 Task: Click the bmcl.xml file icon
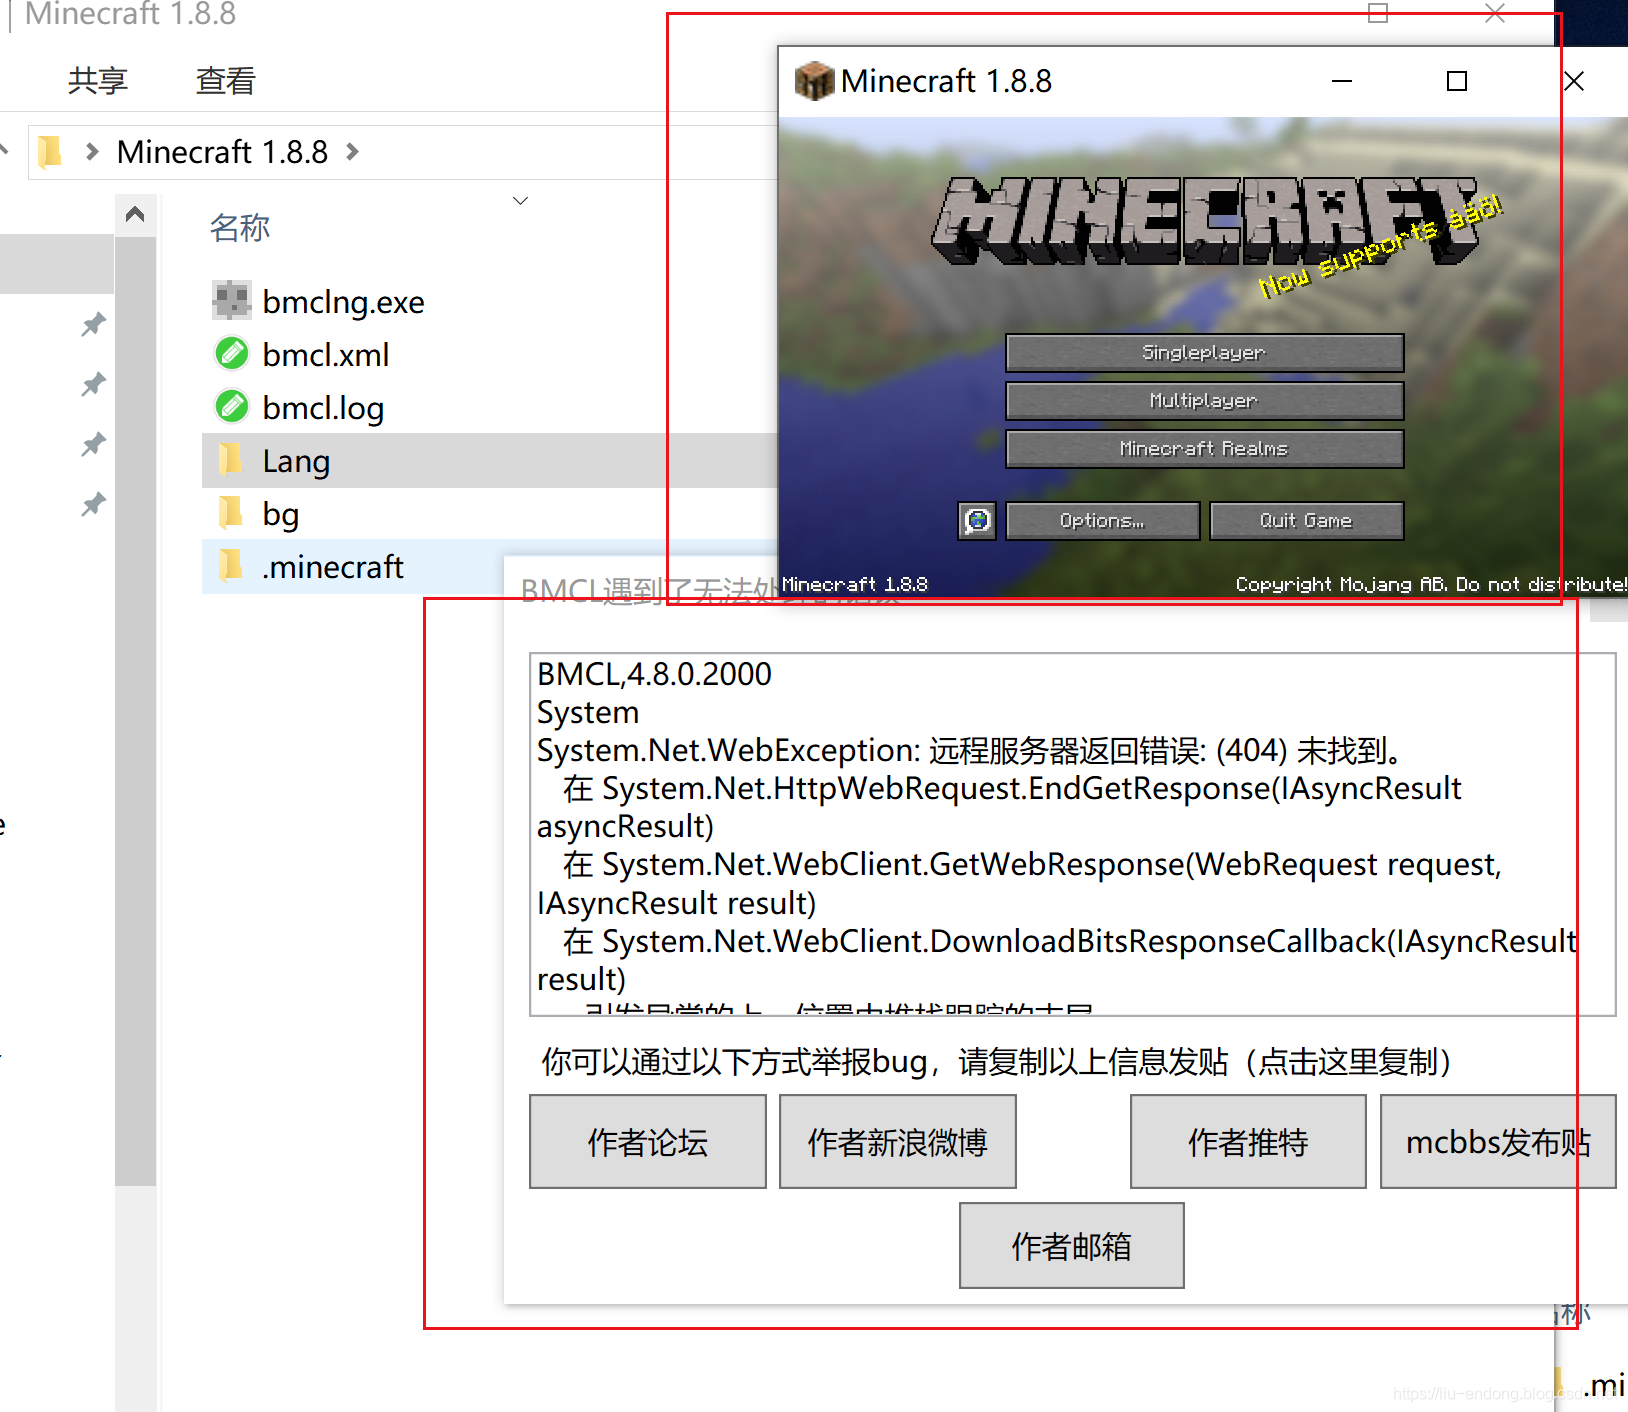[x=232, y=353]
